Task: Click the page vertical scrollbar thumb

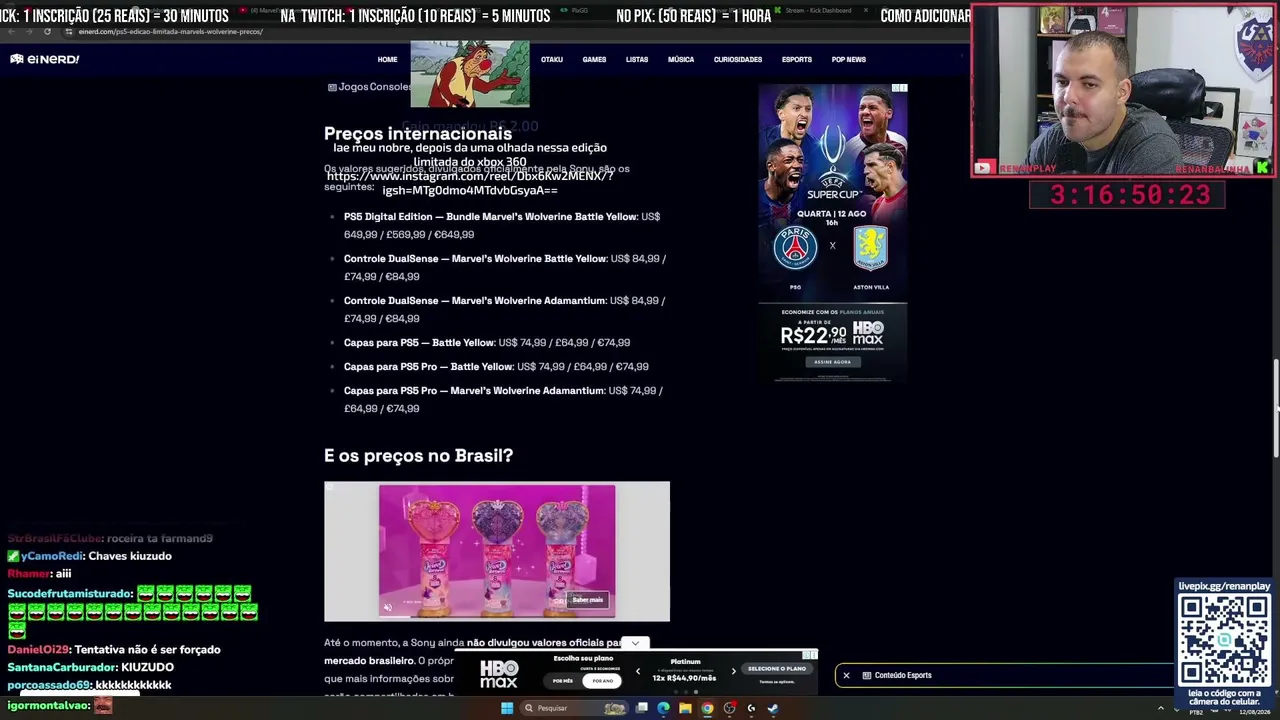Action: [x=1275, y=408]
